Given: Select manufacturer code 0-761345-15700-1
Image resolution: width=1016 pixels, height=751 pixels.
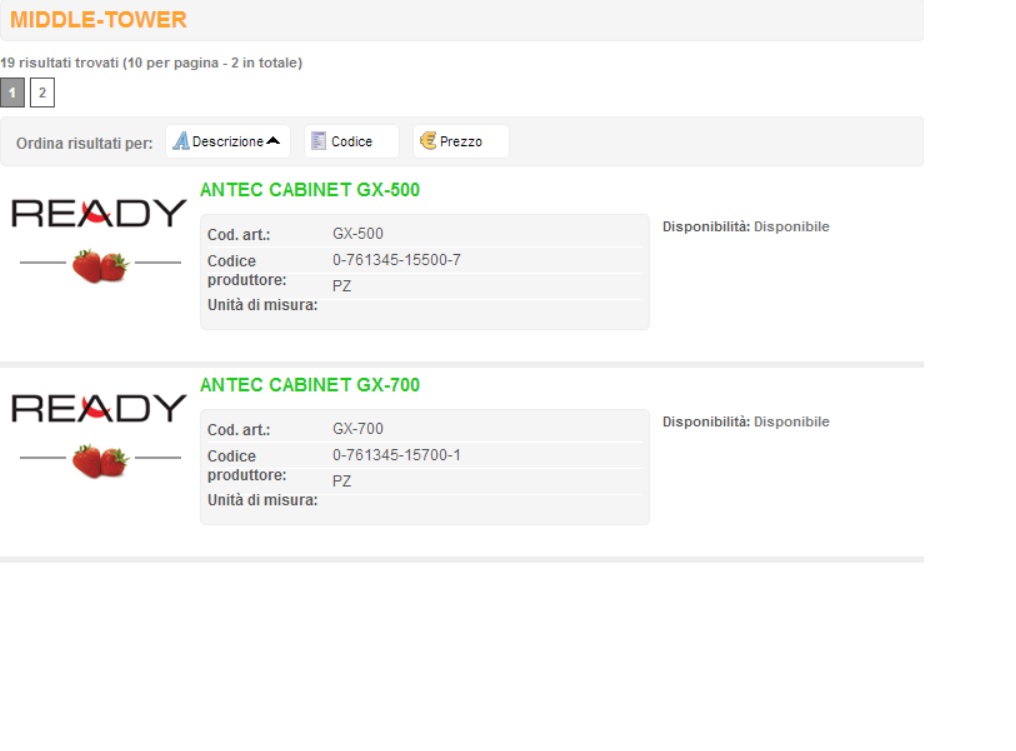Looking at the screenshot, I should (x=397, y=456).
